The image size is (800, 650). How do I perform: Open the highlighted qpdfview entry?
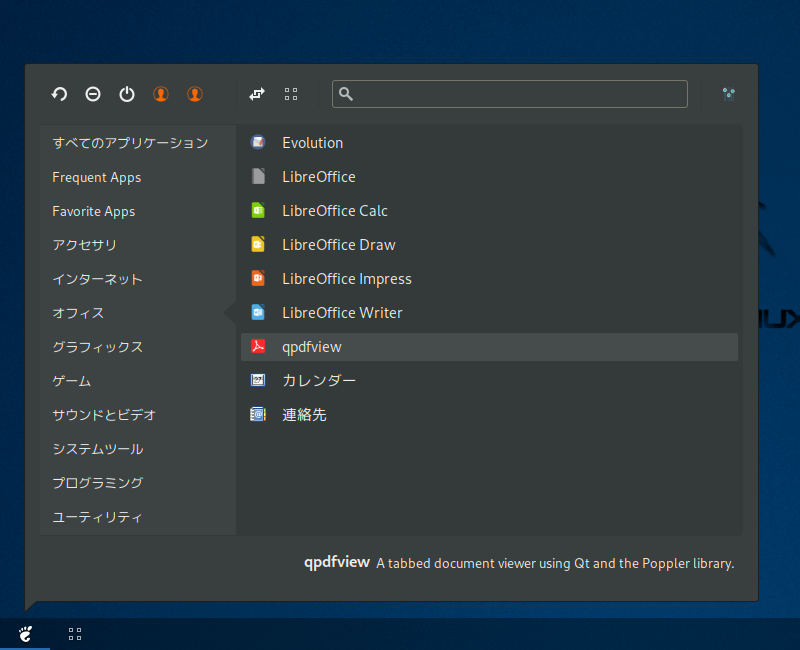(489, 347)
